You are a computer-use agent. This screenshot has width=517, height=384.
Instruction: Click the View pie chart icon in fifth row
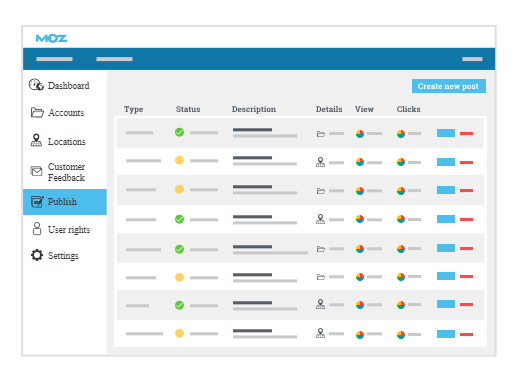360,249
